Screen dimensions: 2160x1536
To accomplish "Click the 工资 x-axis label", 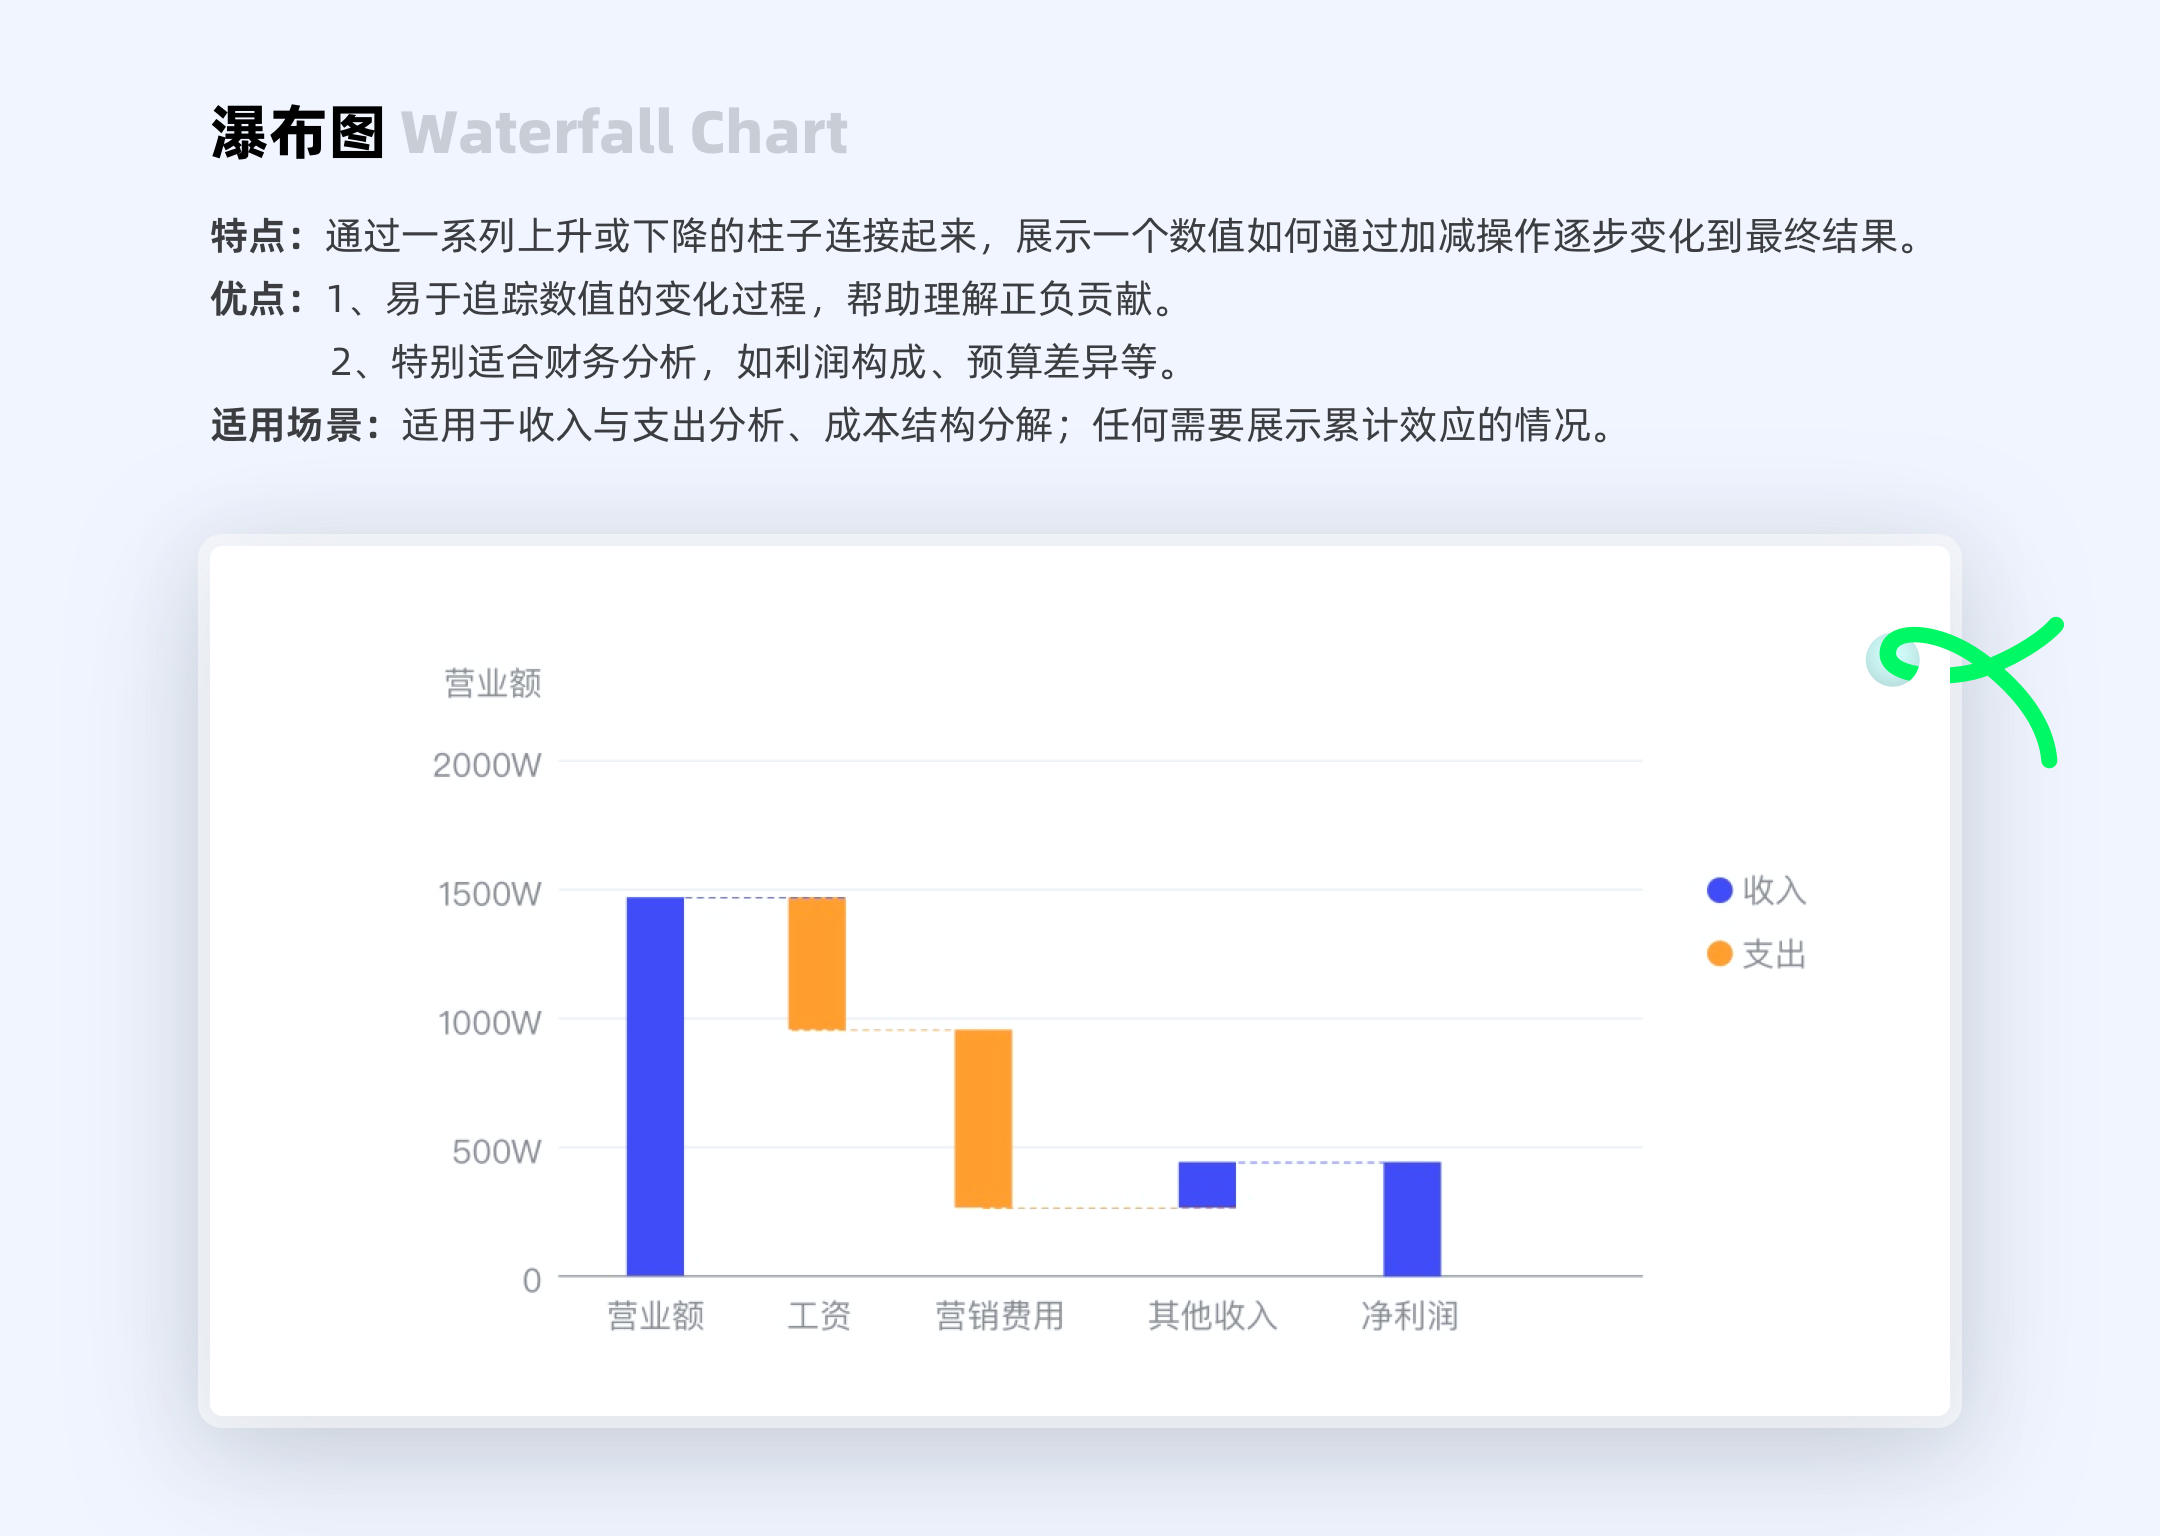I will pos(819,1316).
